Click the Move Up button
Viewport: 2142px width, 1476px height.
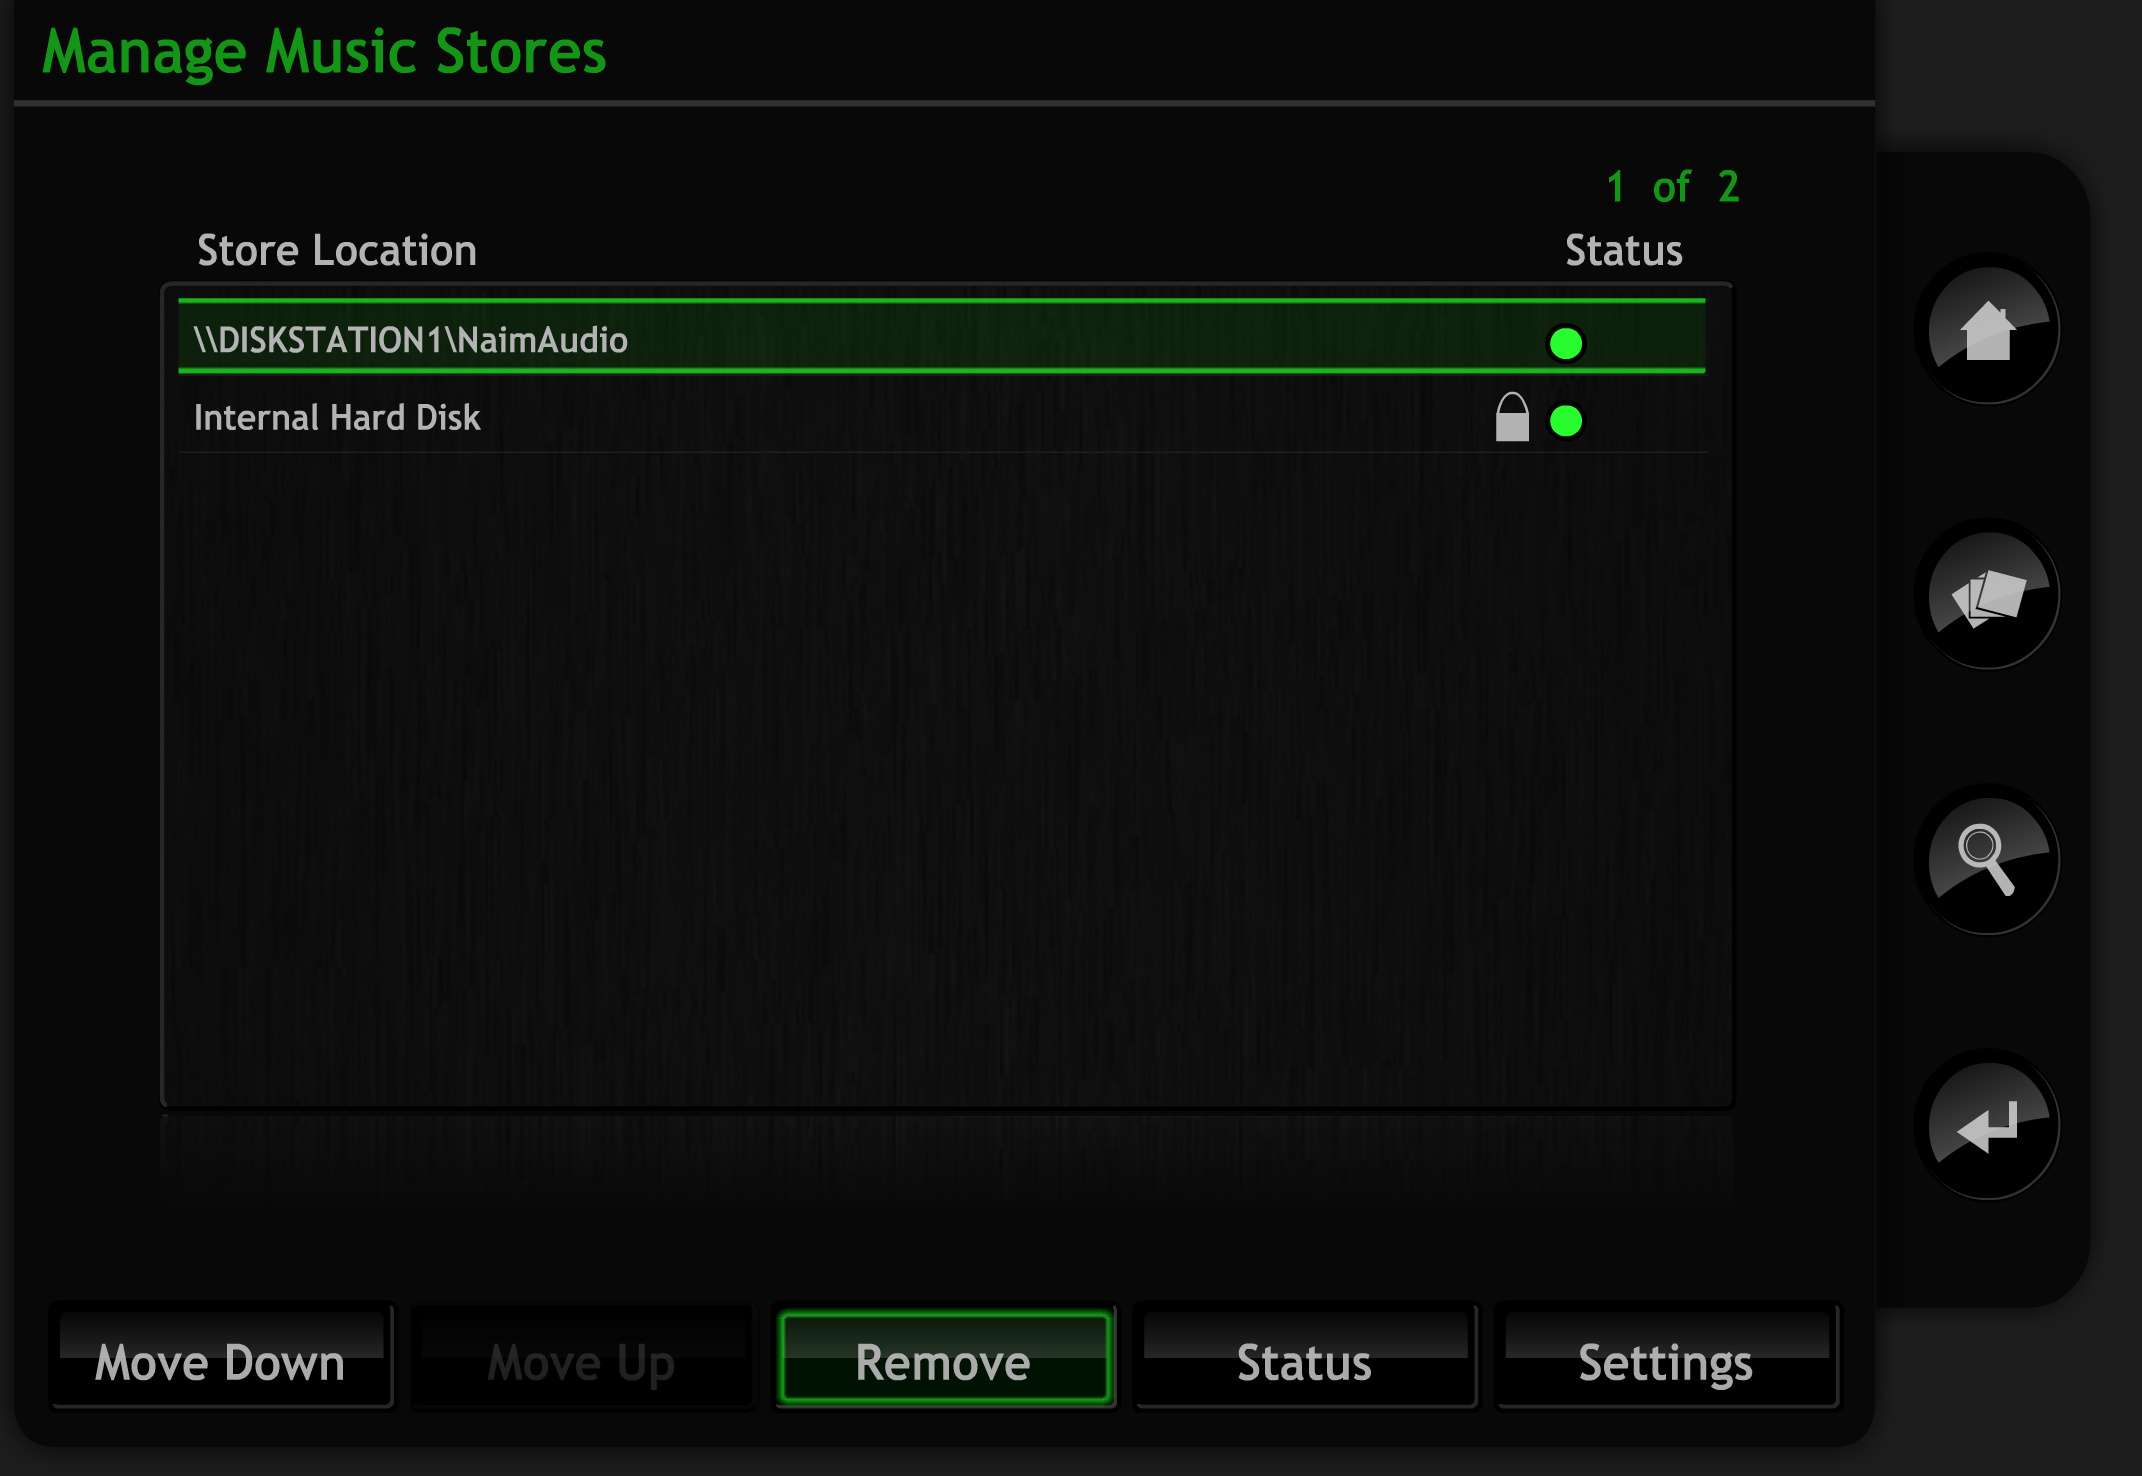[582, 1358]
